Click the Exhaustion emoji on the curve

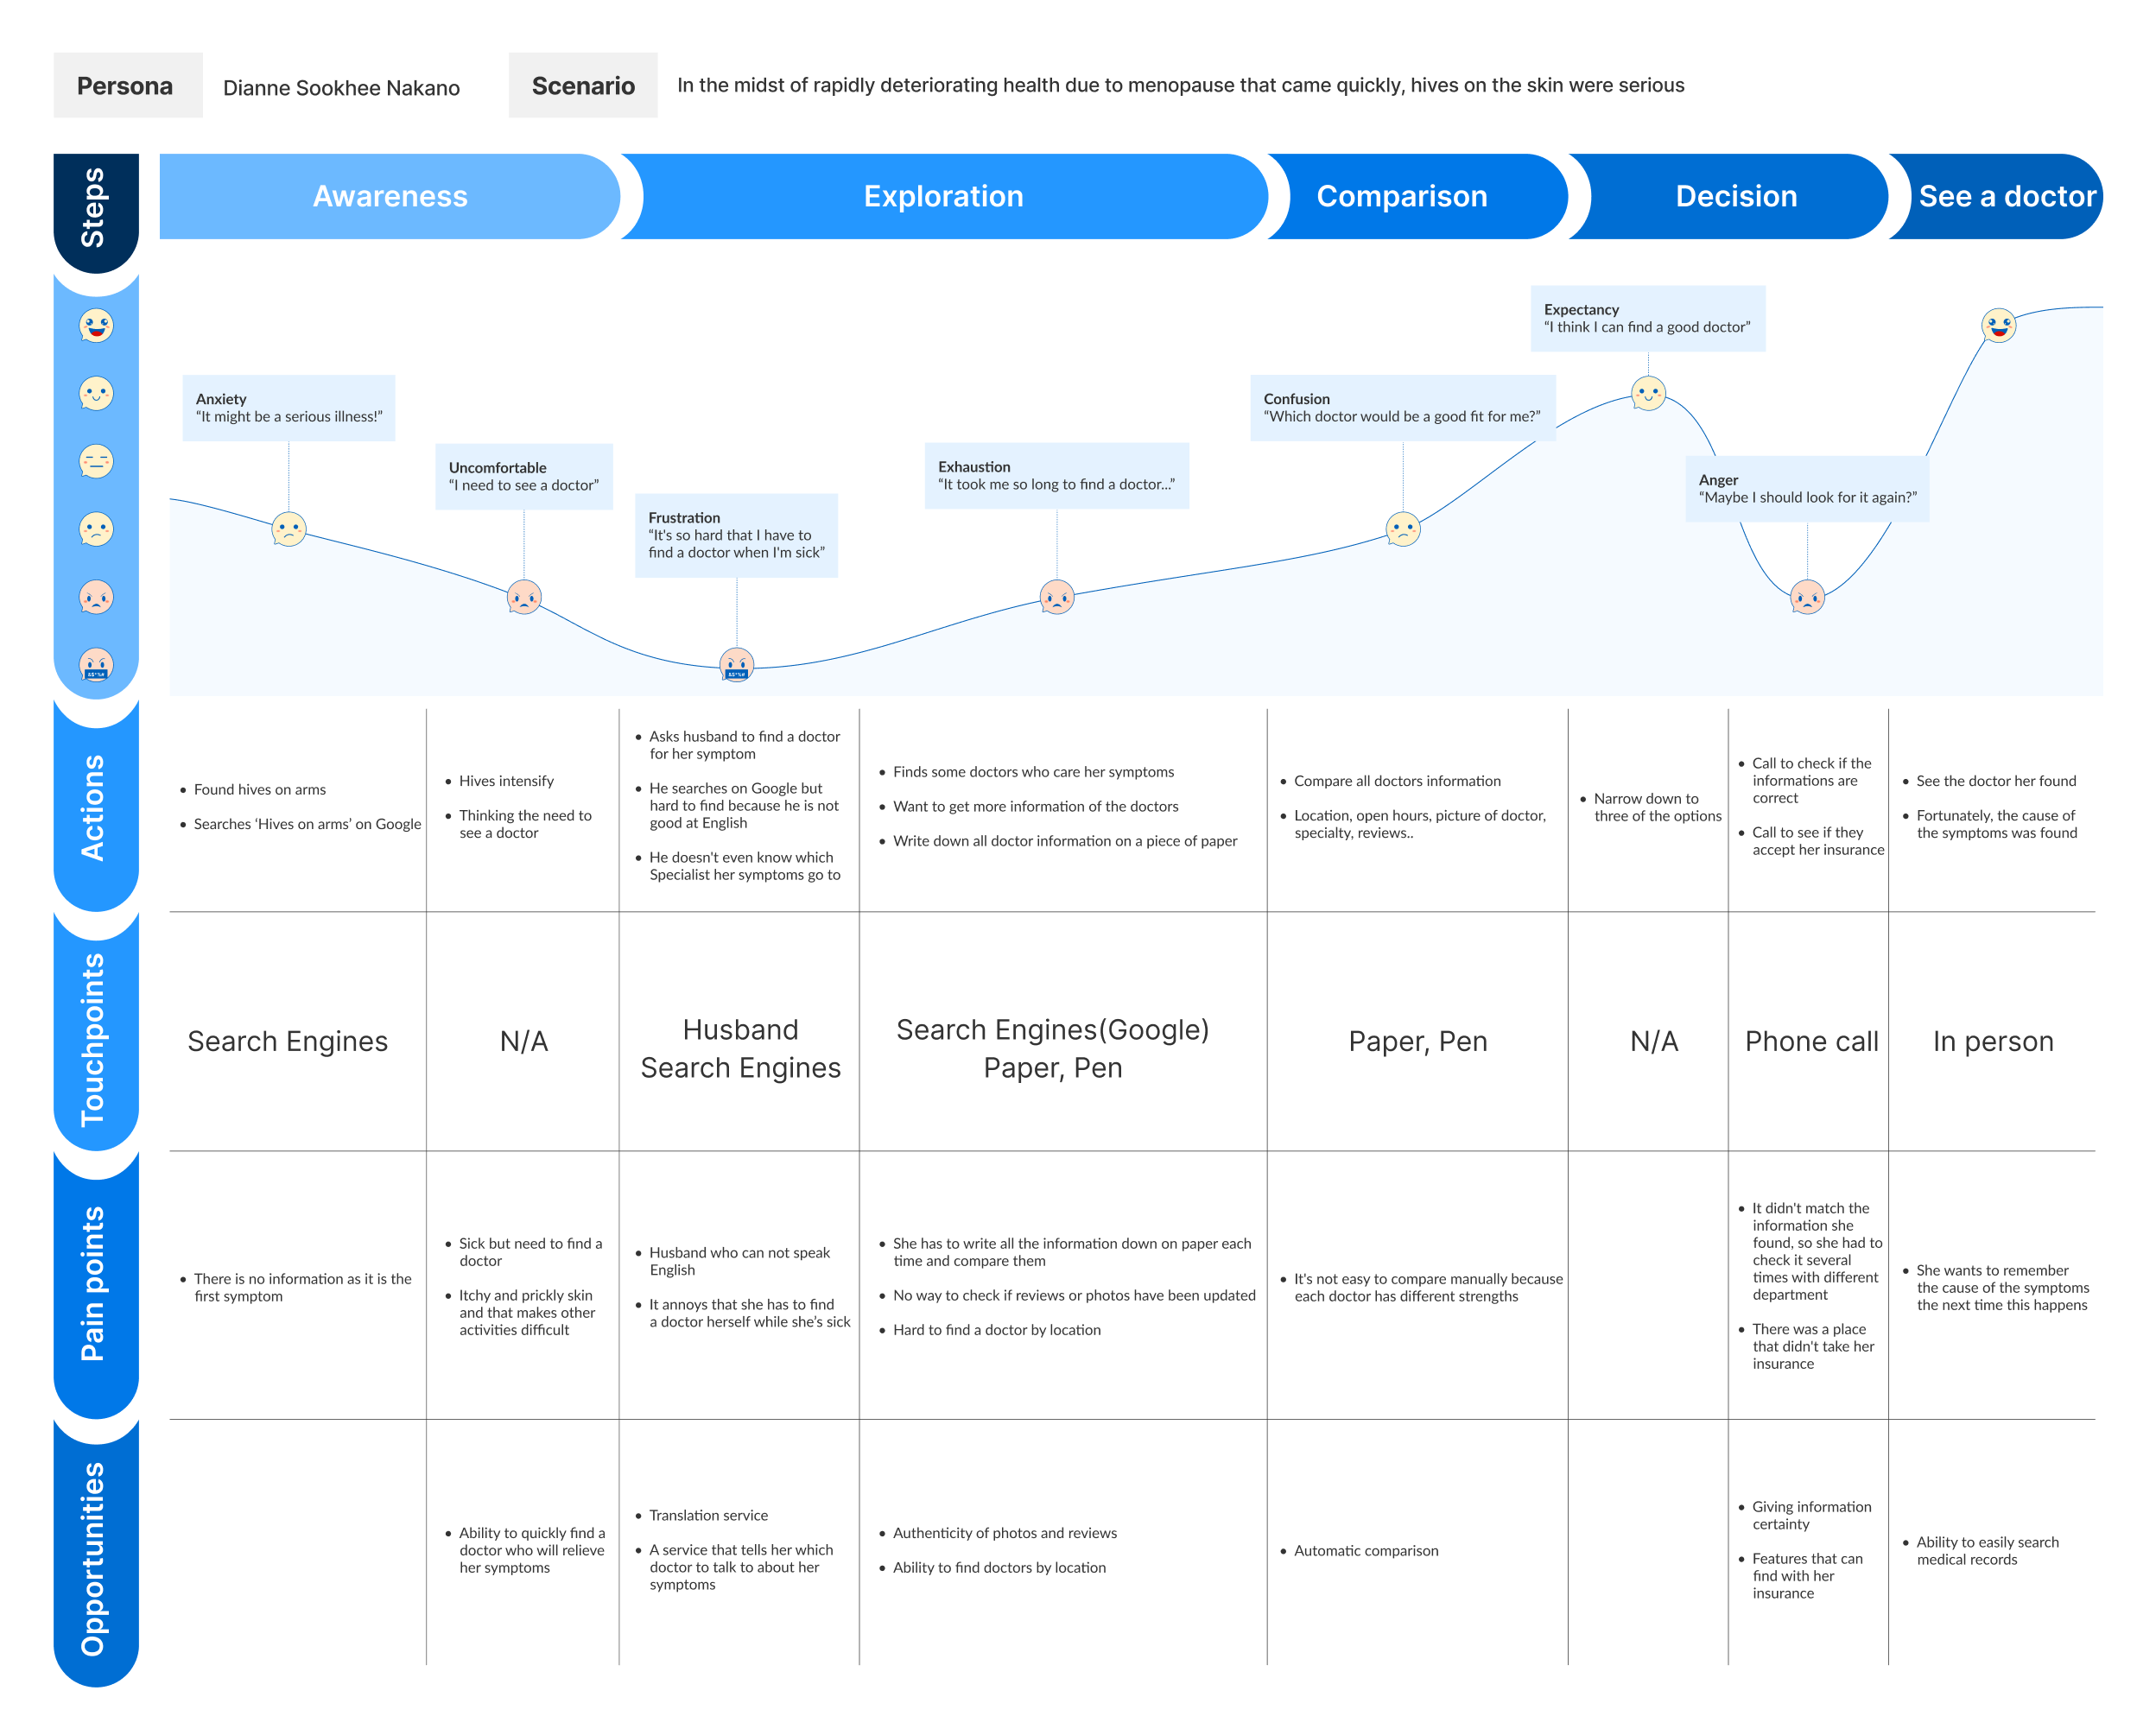coord(1057,597)
